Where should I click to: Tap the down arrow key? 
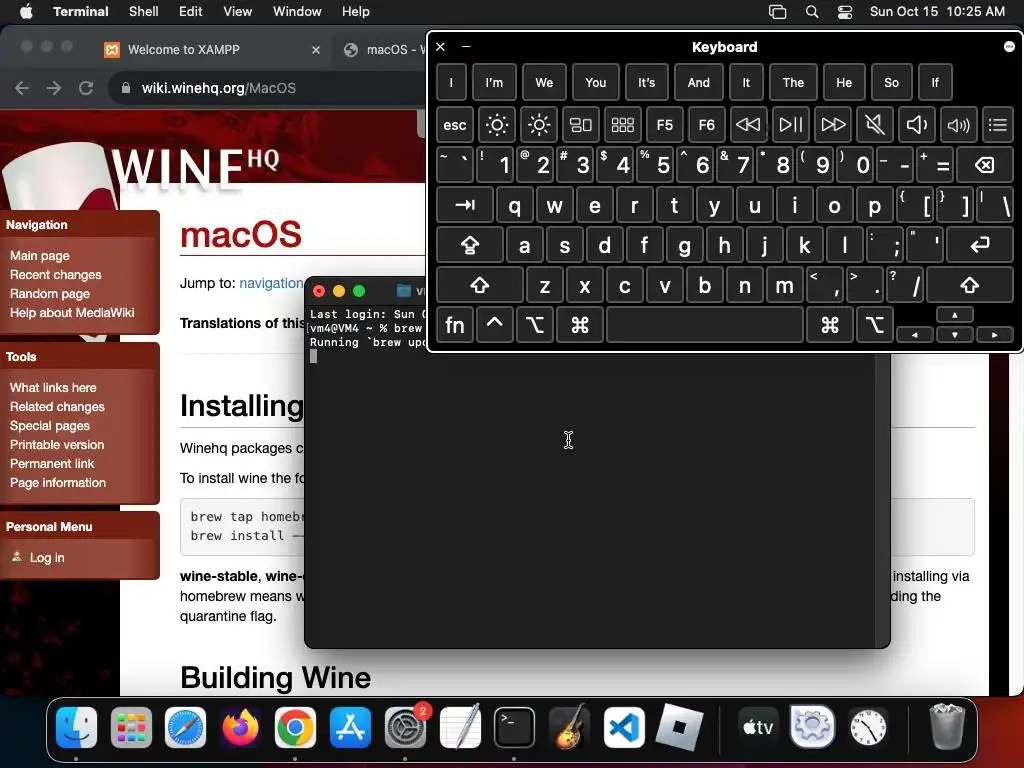(x=955, y=334)
